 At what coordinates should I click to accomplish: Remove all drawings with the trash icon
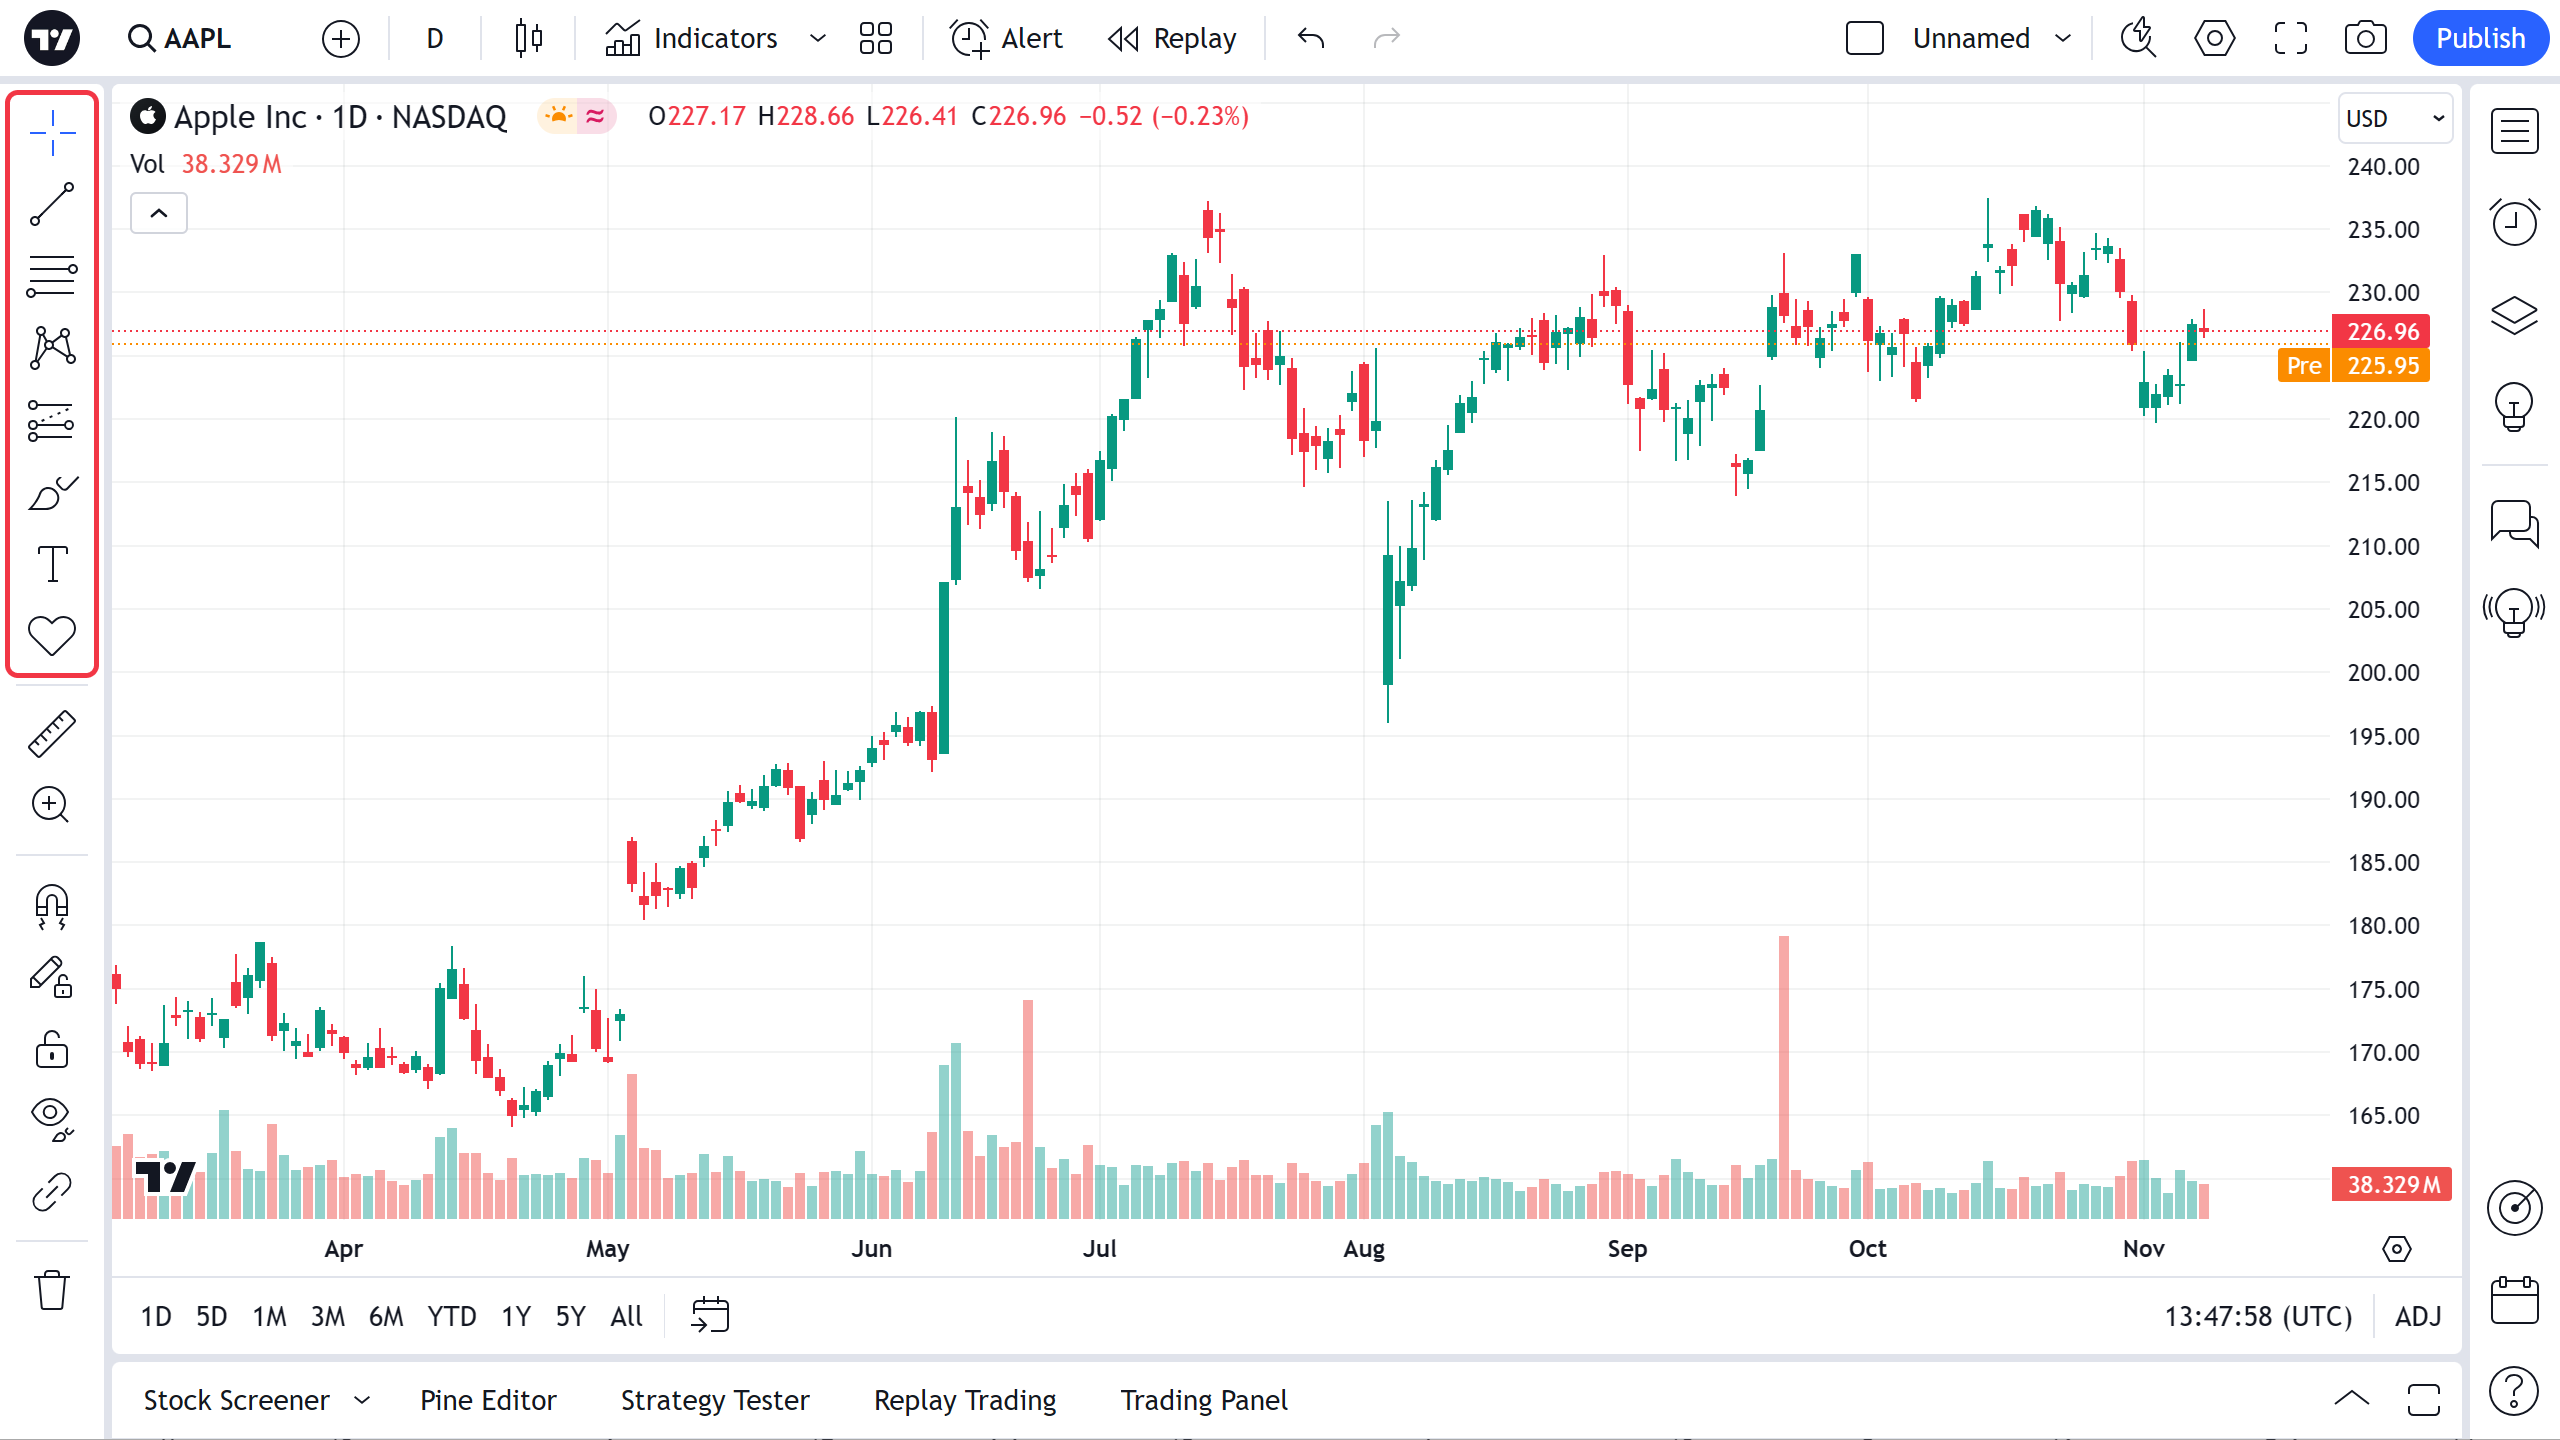point(51,1290)
